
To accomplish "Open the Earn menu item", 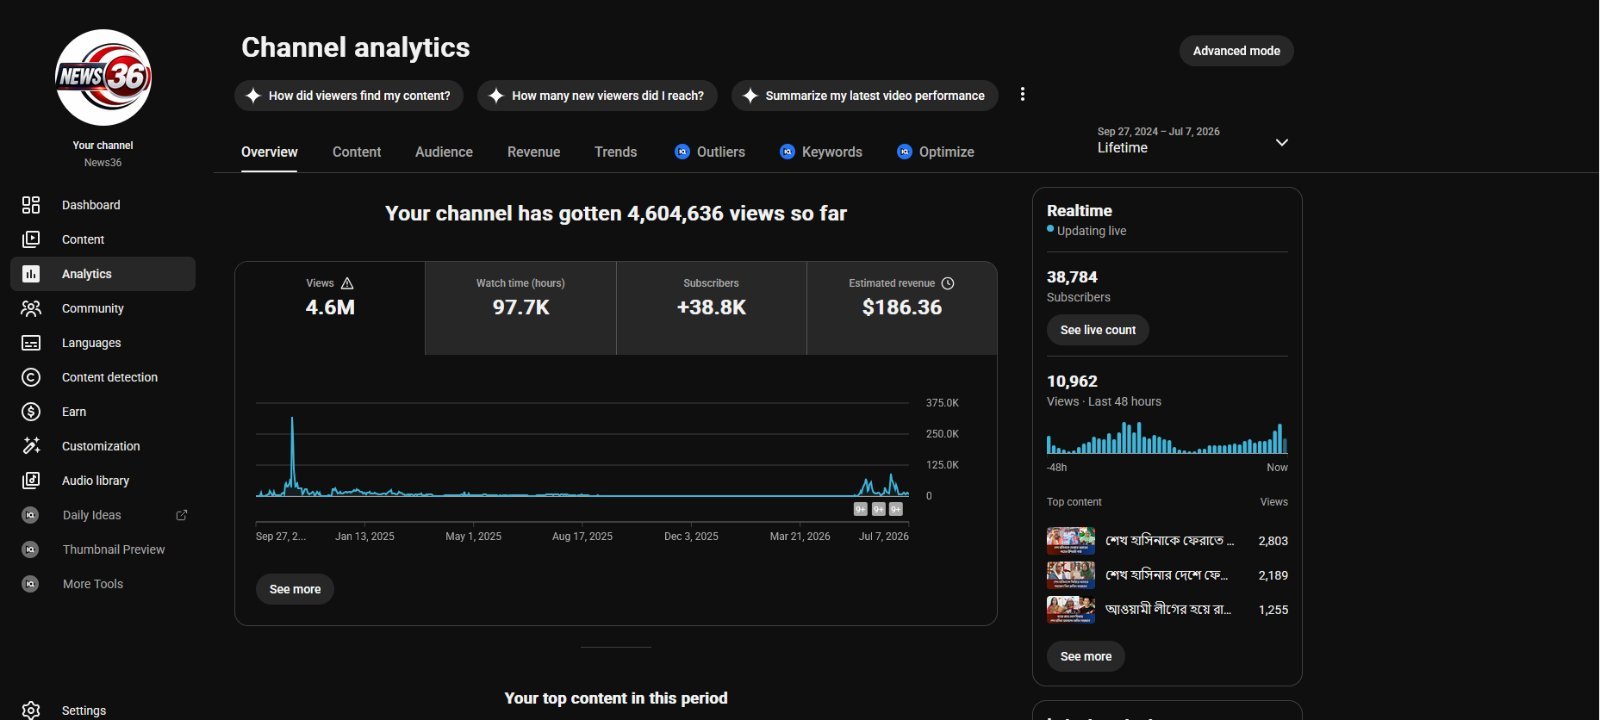I will pyautogui.click(x=103, y=412).
